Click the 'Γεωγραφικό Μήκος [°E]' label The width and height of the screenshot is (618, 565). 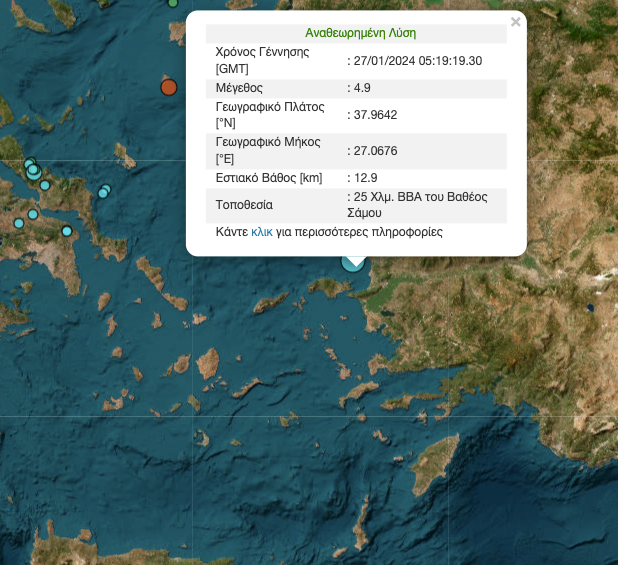268,151
